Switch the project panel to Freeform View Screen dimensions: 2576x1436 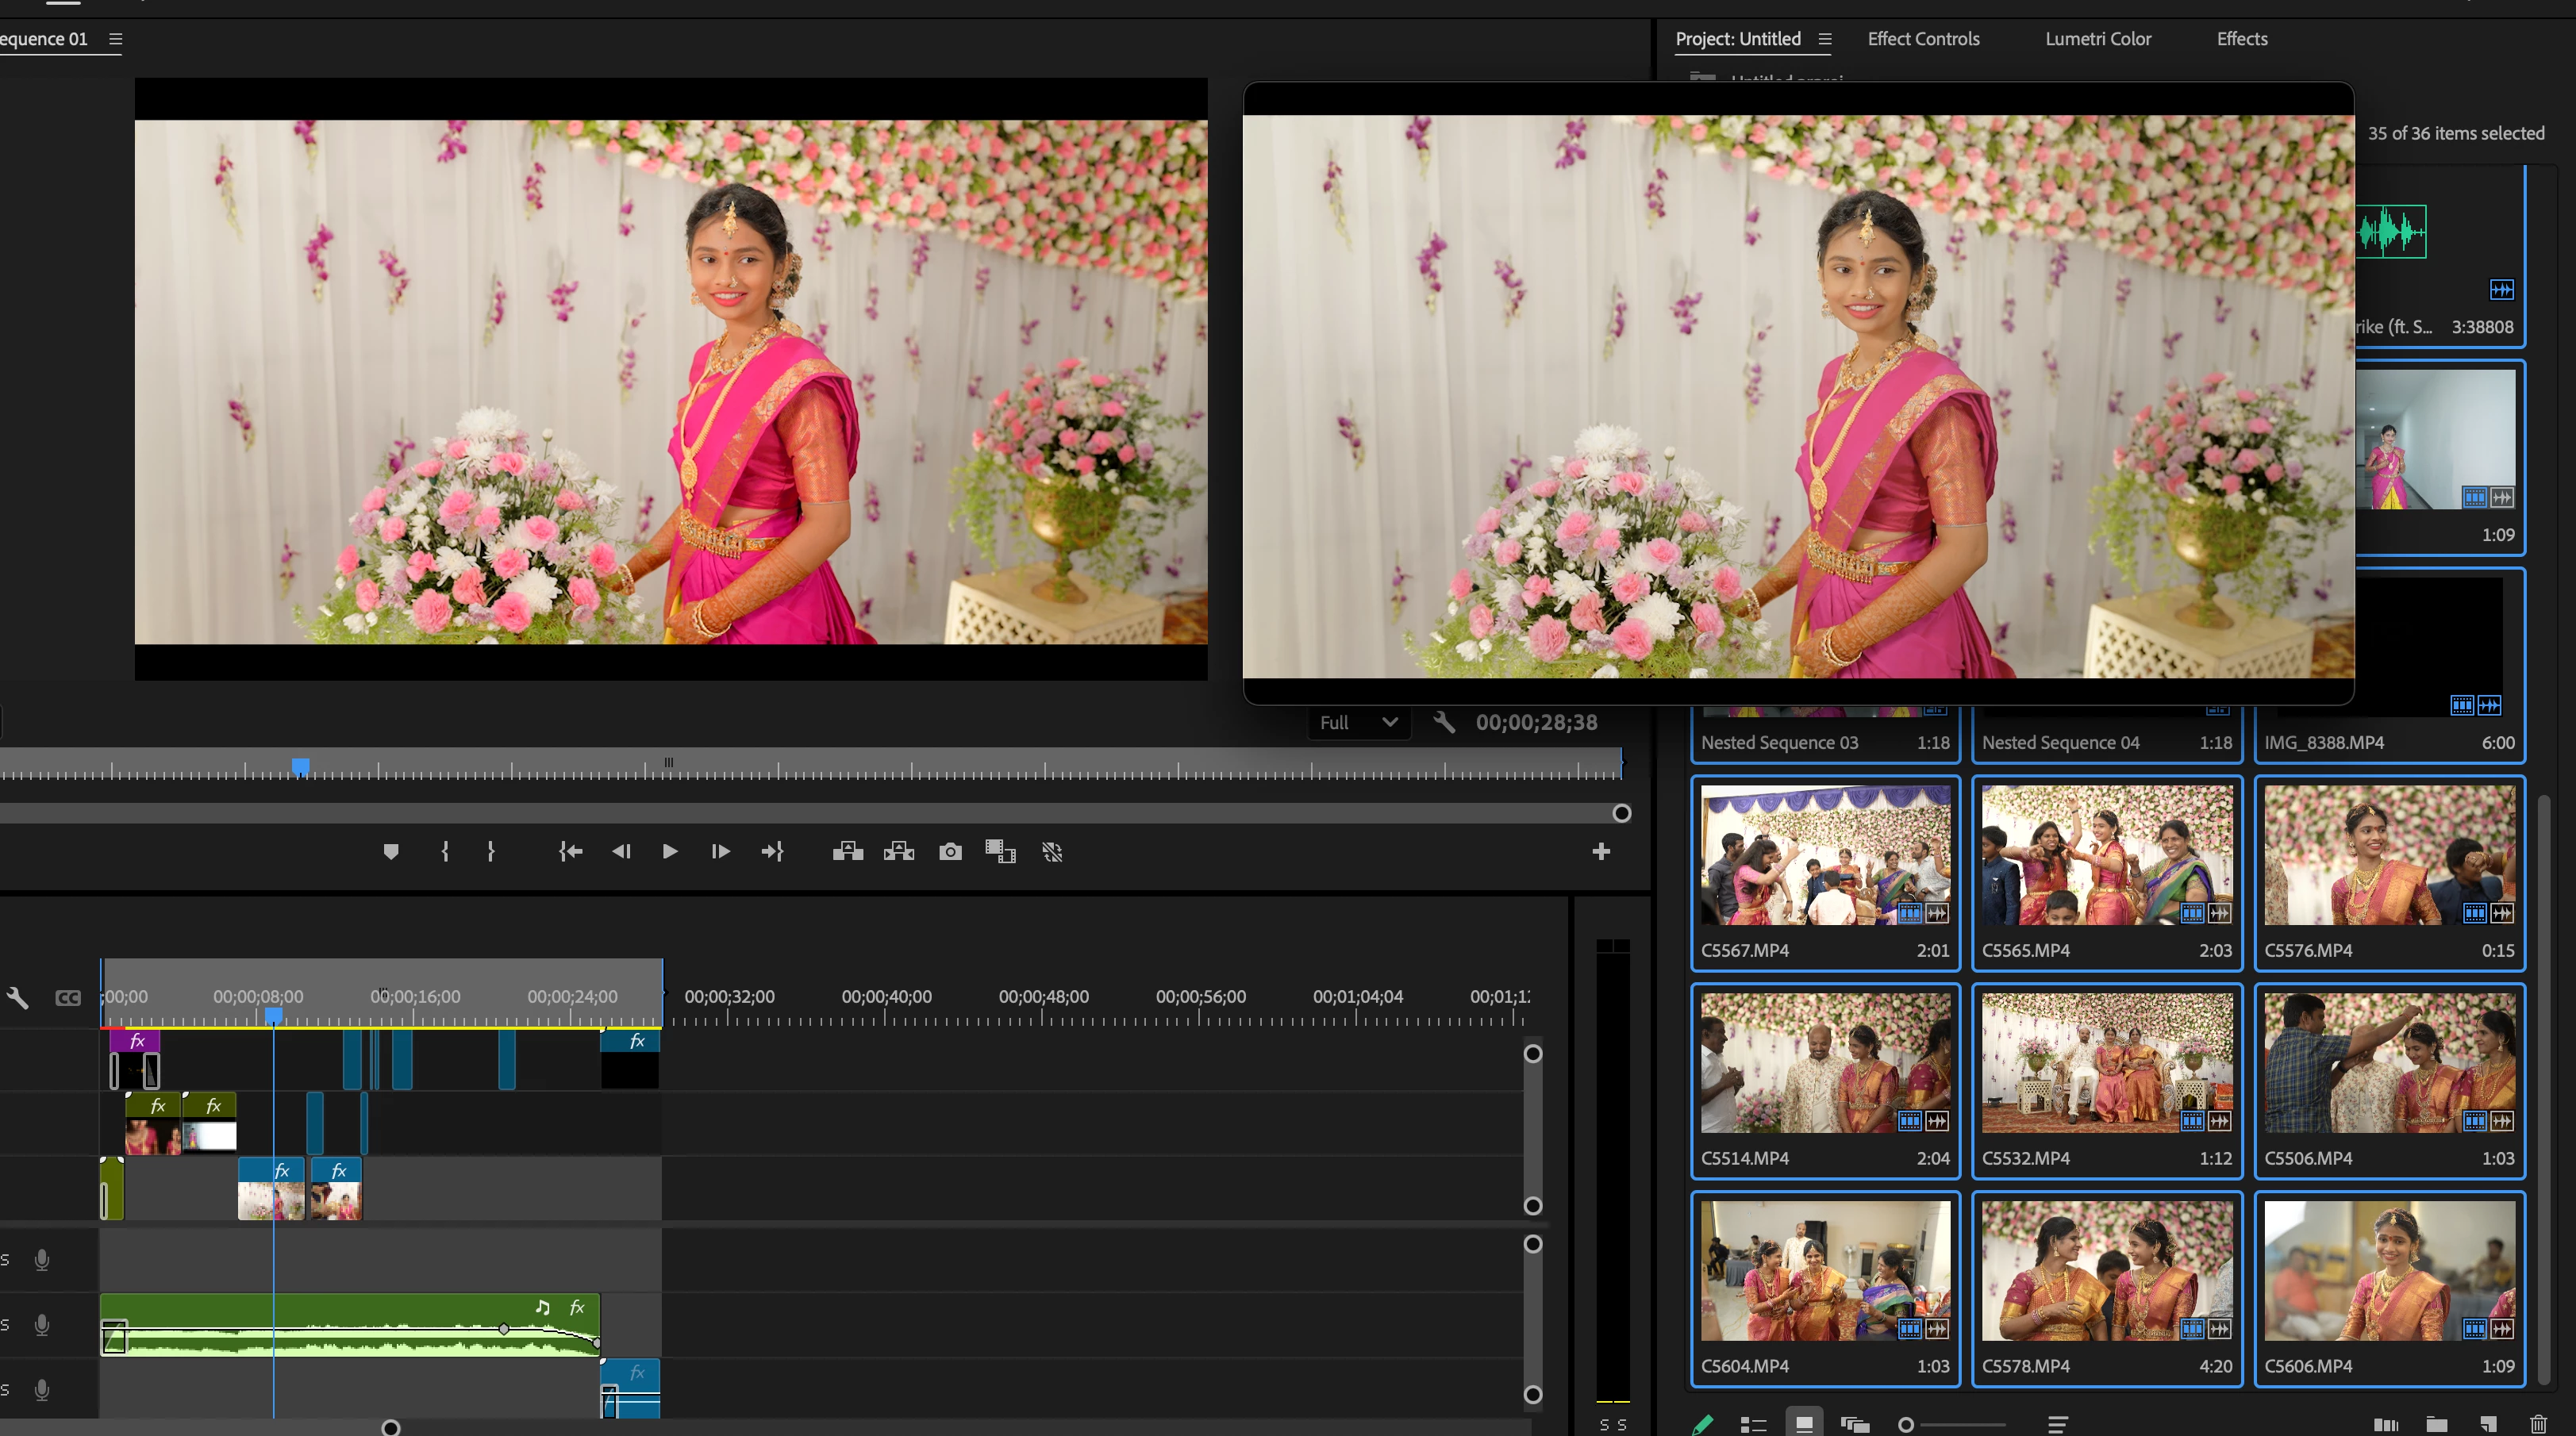1855,1424
